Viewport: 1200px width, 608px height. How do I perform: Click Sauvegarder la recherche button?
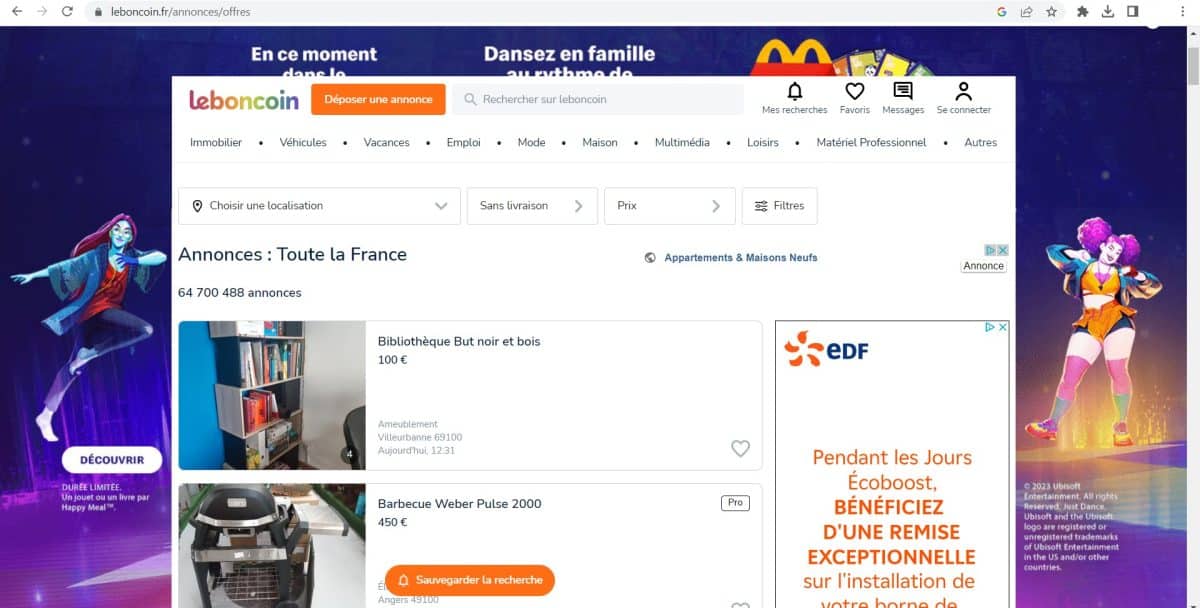click(x=469, y=580)
